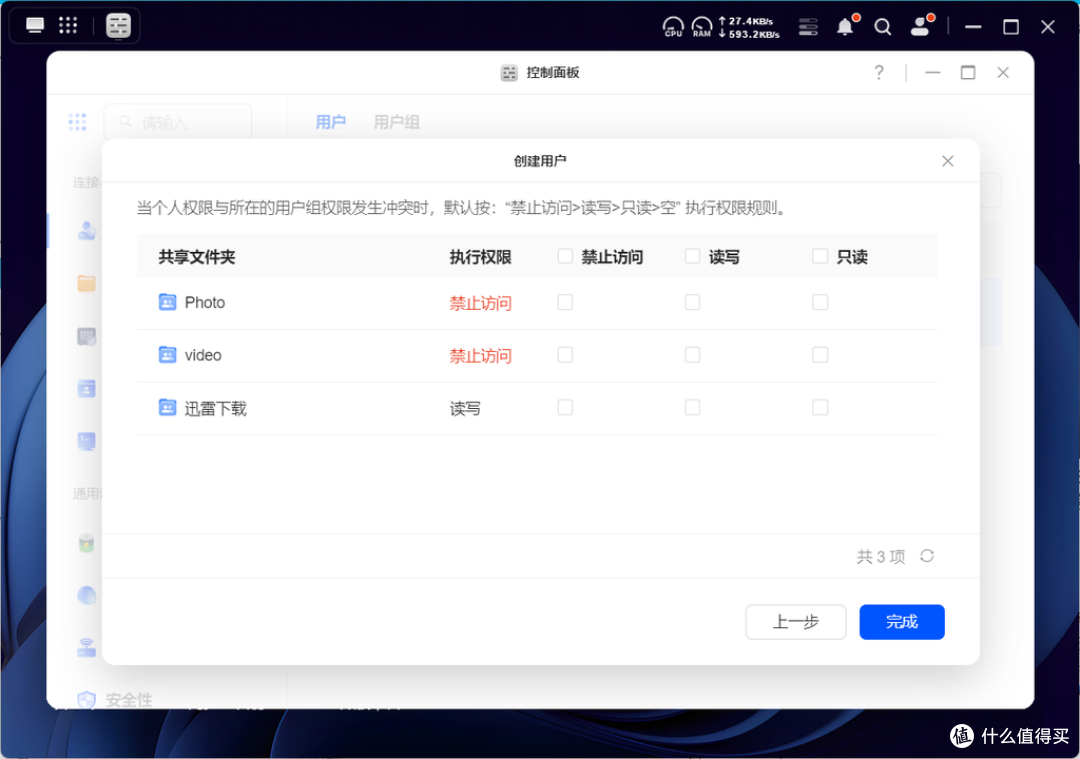Click the 上一步 button
The height and width of the screenshot is (759, 1080).
pos(796,622)
